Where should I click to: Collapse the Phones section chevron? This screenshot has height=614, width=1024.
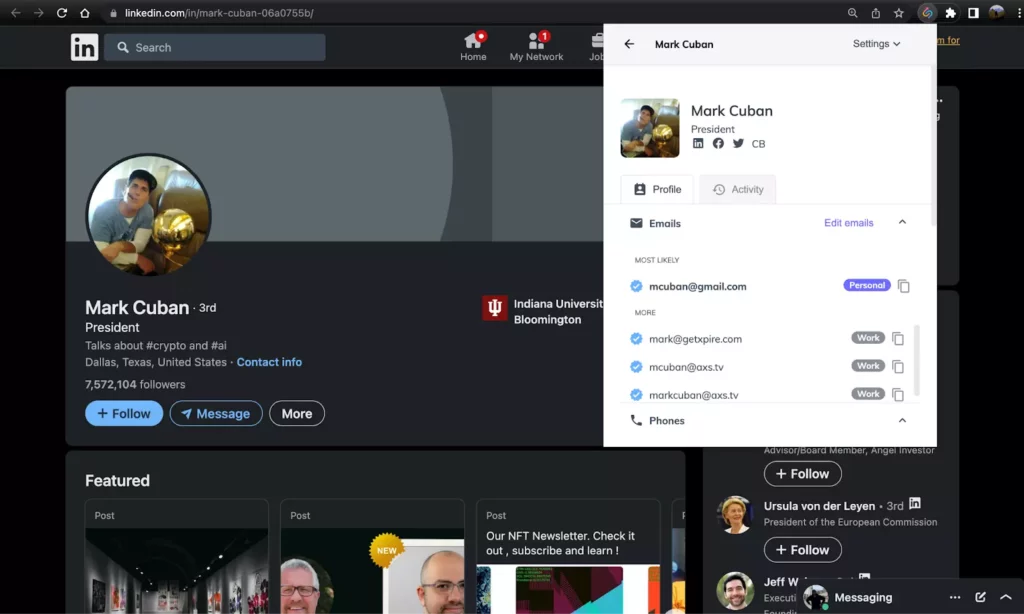(x=902, y=420)
